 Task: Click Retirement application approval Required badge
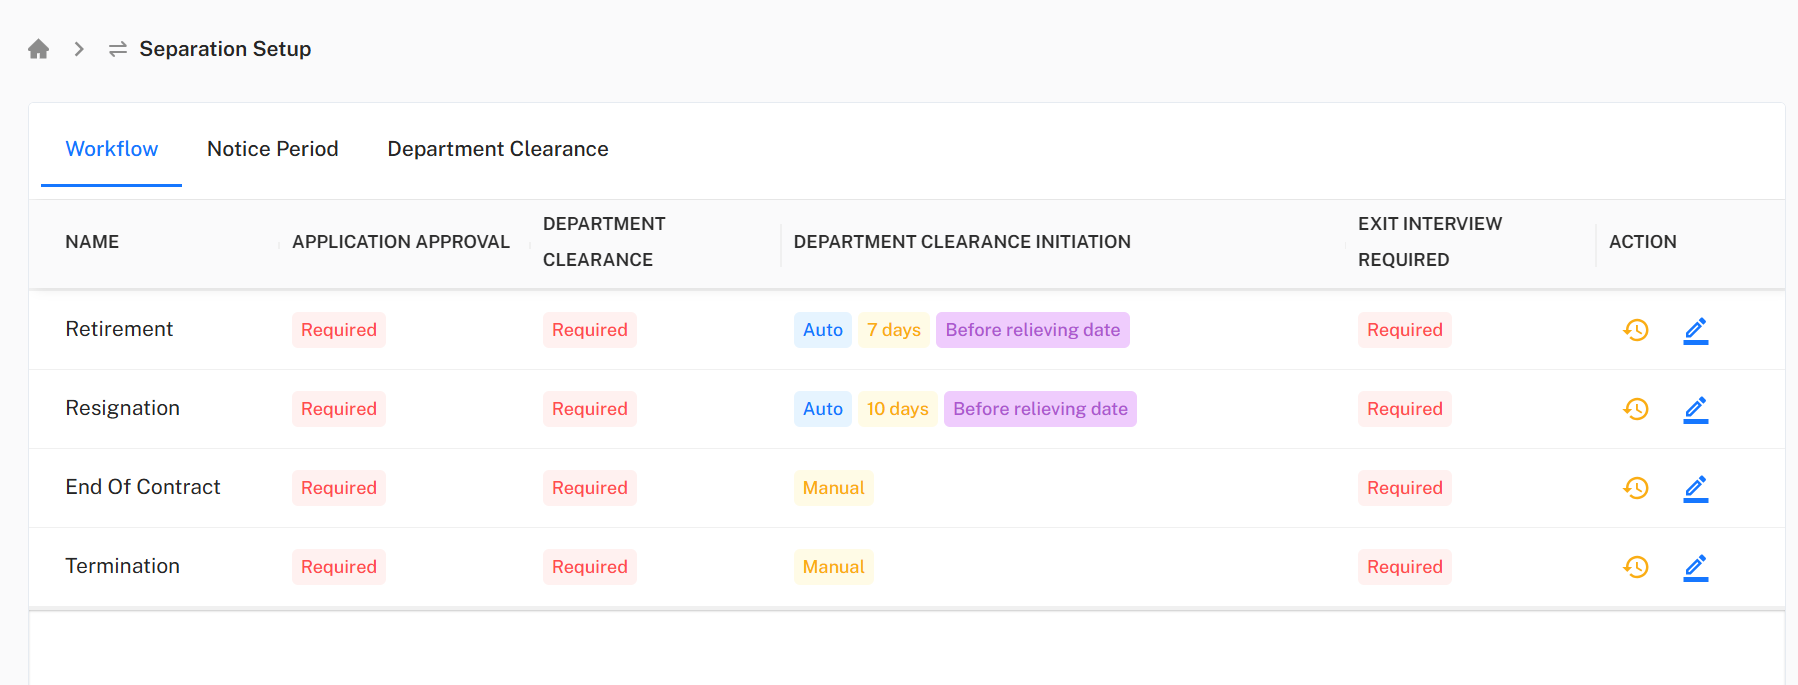[x=339, y=330]
